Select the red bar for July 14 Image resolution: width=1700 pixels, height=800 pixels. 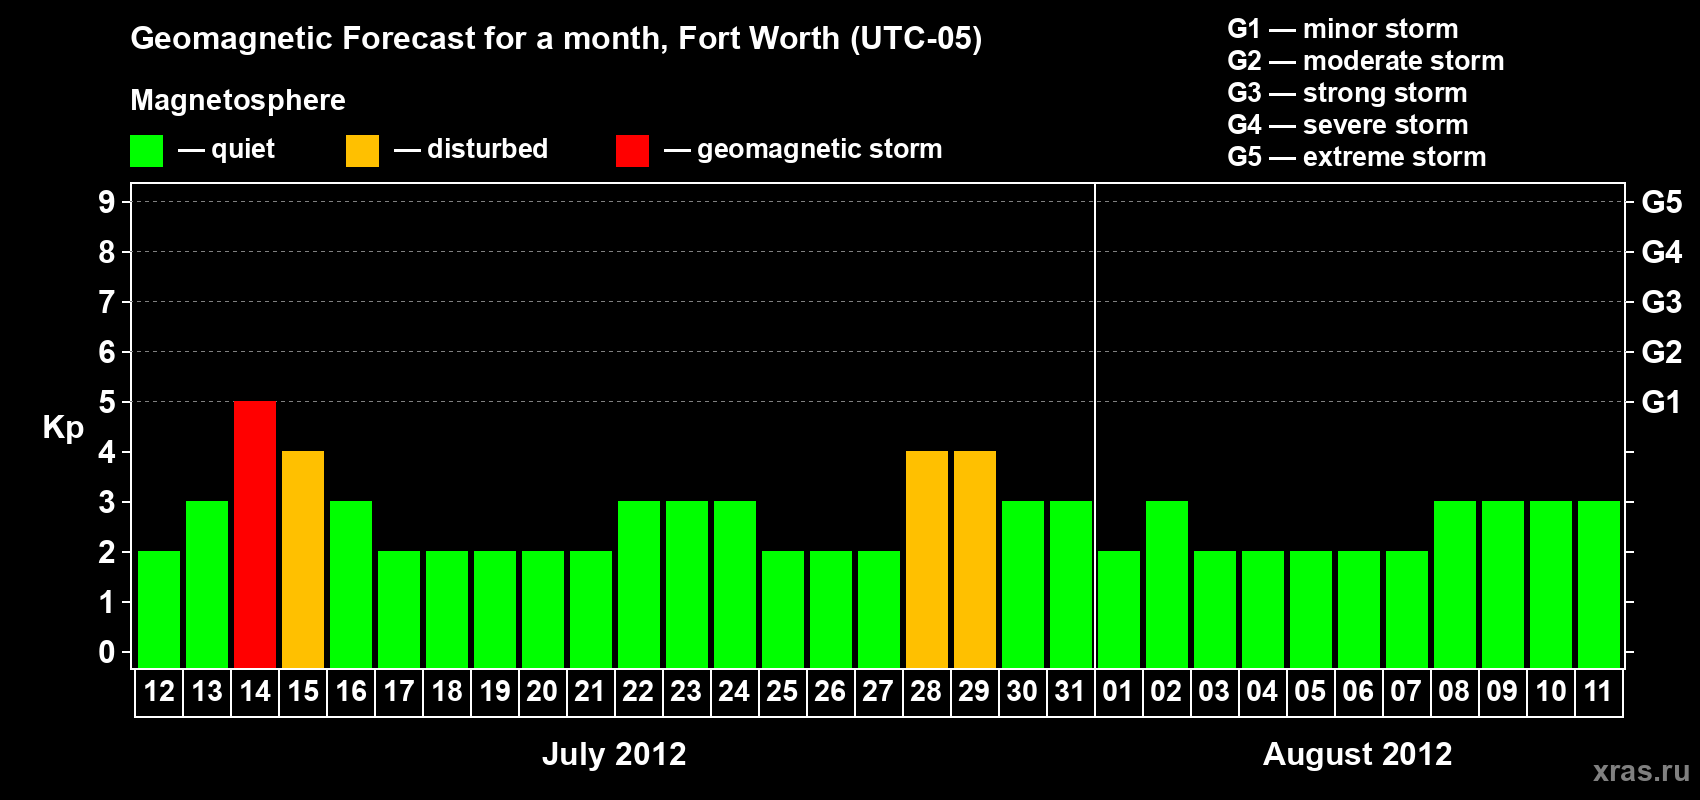click(x=255, y=534)
